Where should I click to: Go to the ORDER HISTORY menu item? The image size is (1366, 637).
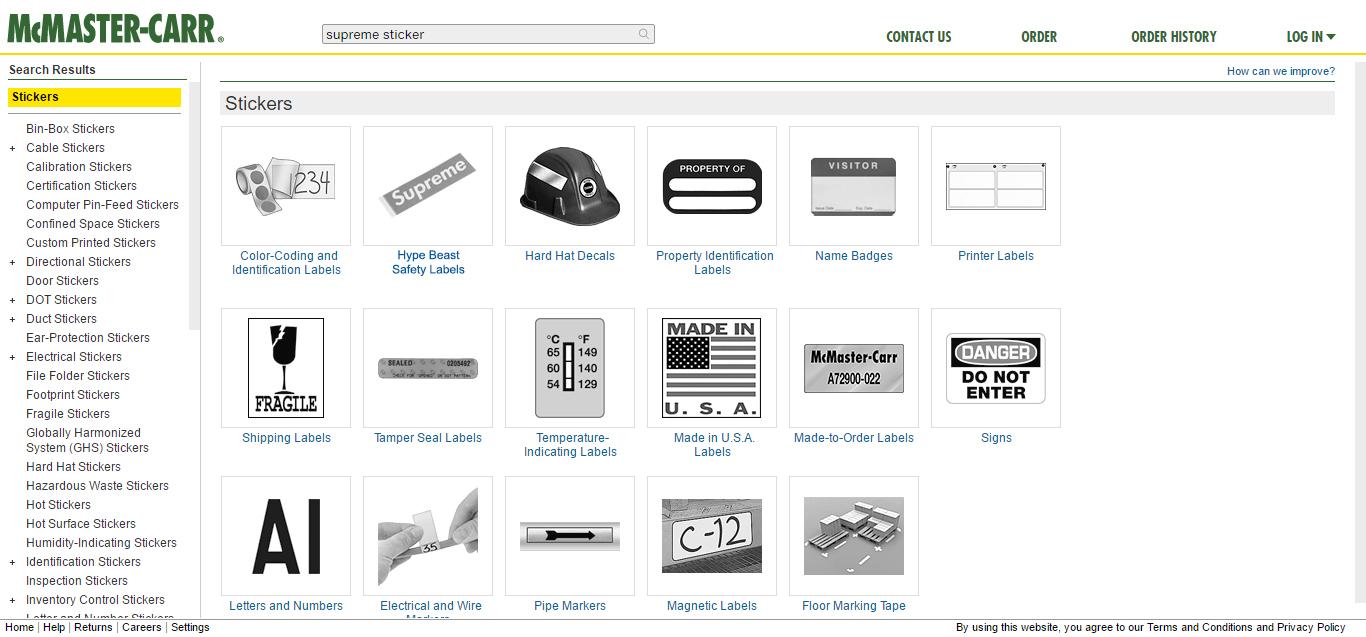(x=1174, y=36)
